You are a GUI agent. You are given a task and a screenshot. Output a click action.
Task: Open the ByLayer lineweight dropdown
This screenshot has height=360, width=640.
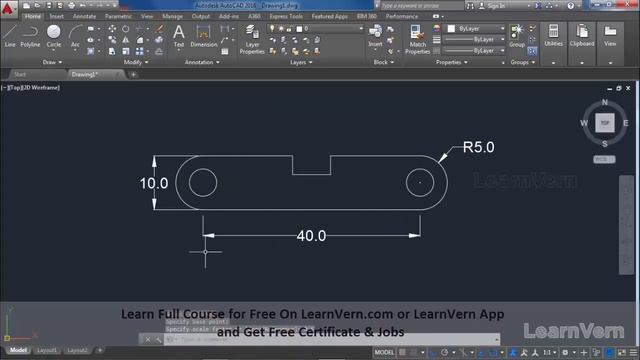click(474, 40)
